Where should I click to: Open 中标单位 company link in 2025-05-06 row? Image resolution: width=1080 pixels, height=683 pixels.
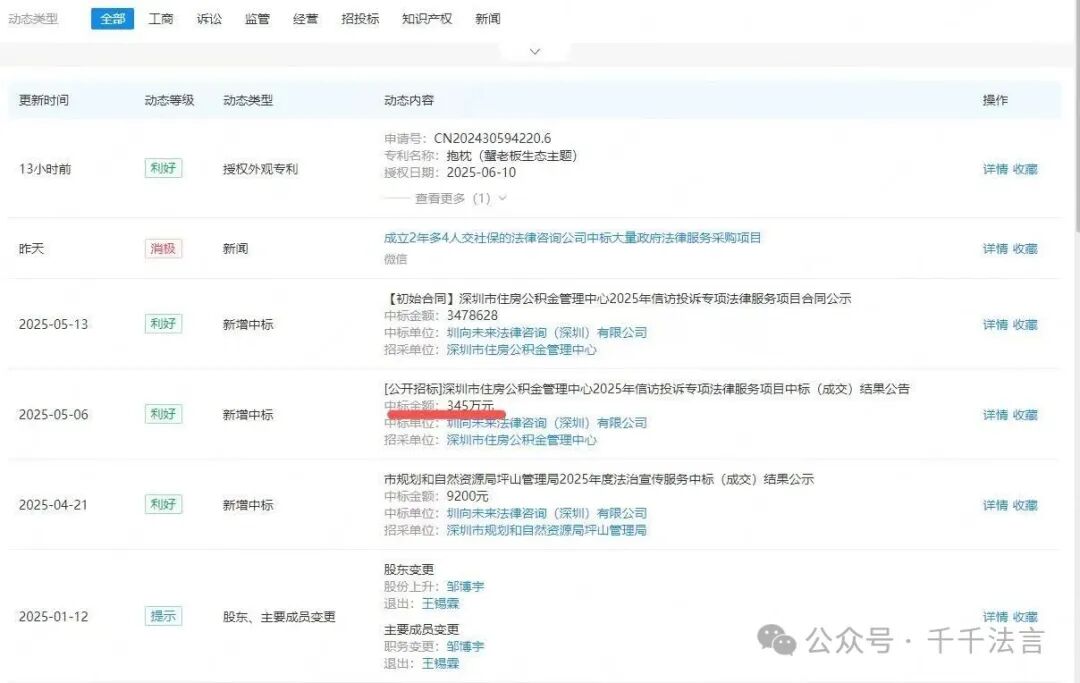tap(547, 423)
